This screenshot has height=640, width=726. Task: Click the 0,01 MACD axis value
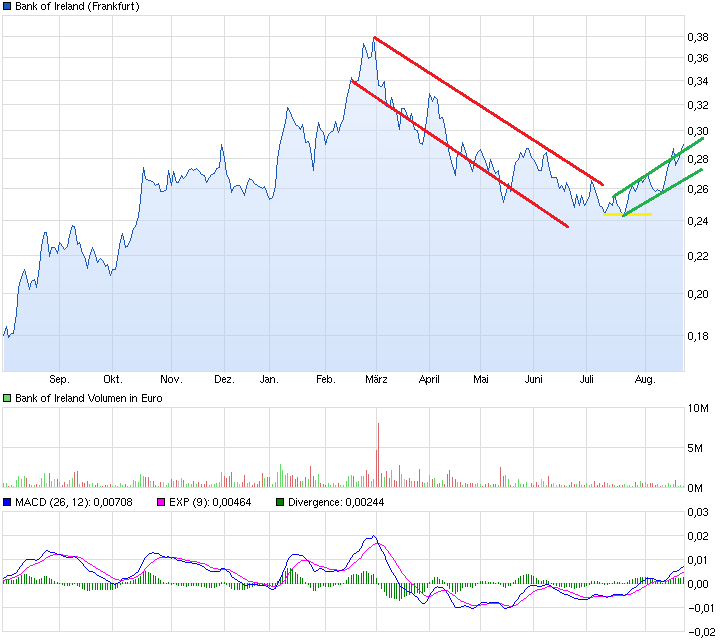[x=698, y=560]
